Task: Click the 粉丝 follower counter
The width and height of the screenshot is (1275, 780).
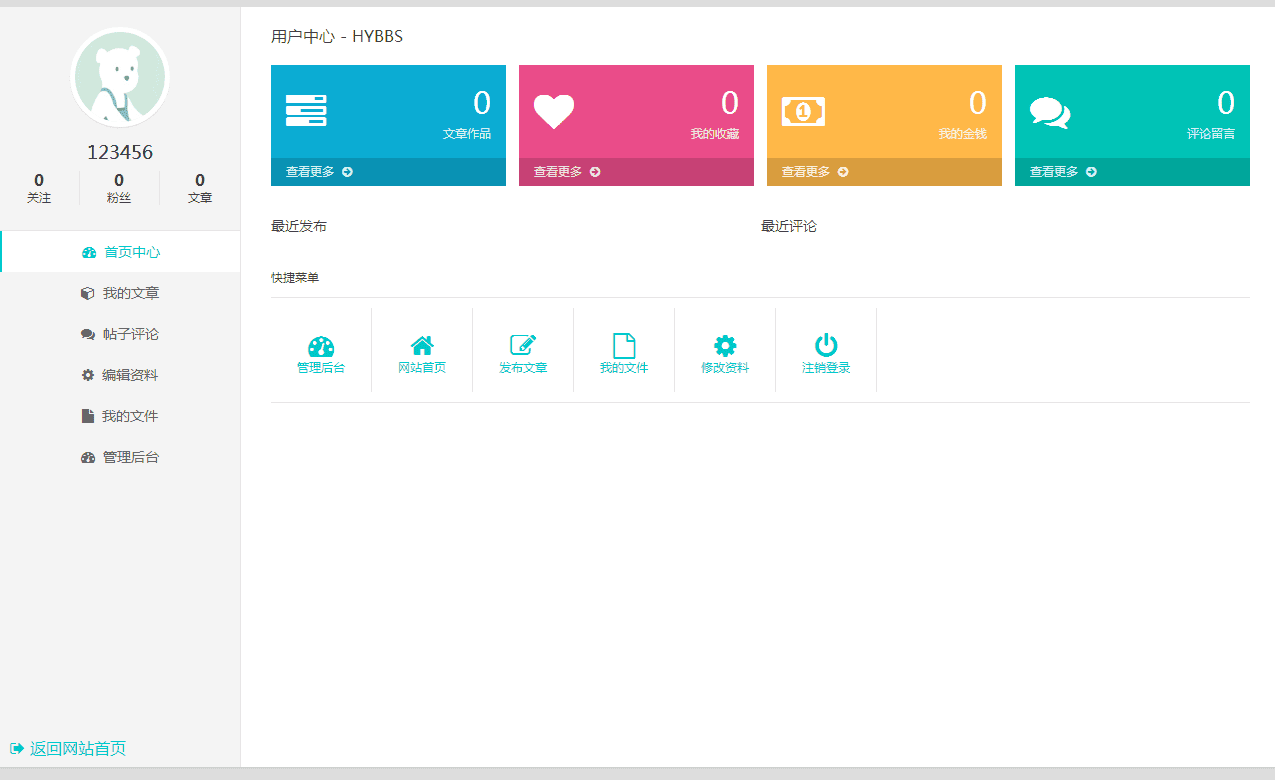Action: click(118, 188)
